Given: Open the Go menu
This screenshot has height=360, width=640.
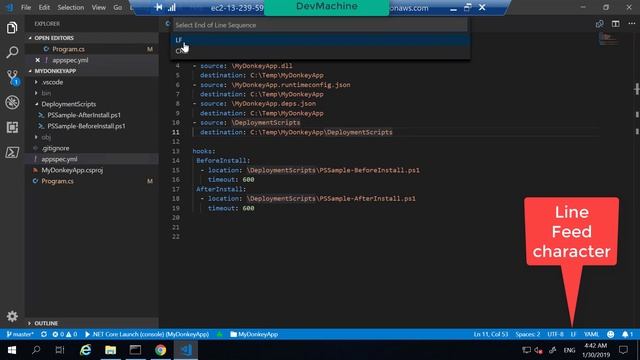Looking at the screenshot, I should [118, 7].
